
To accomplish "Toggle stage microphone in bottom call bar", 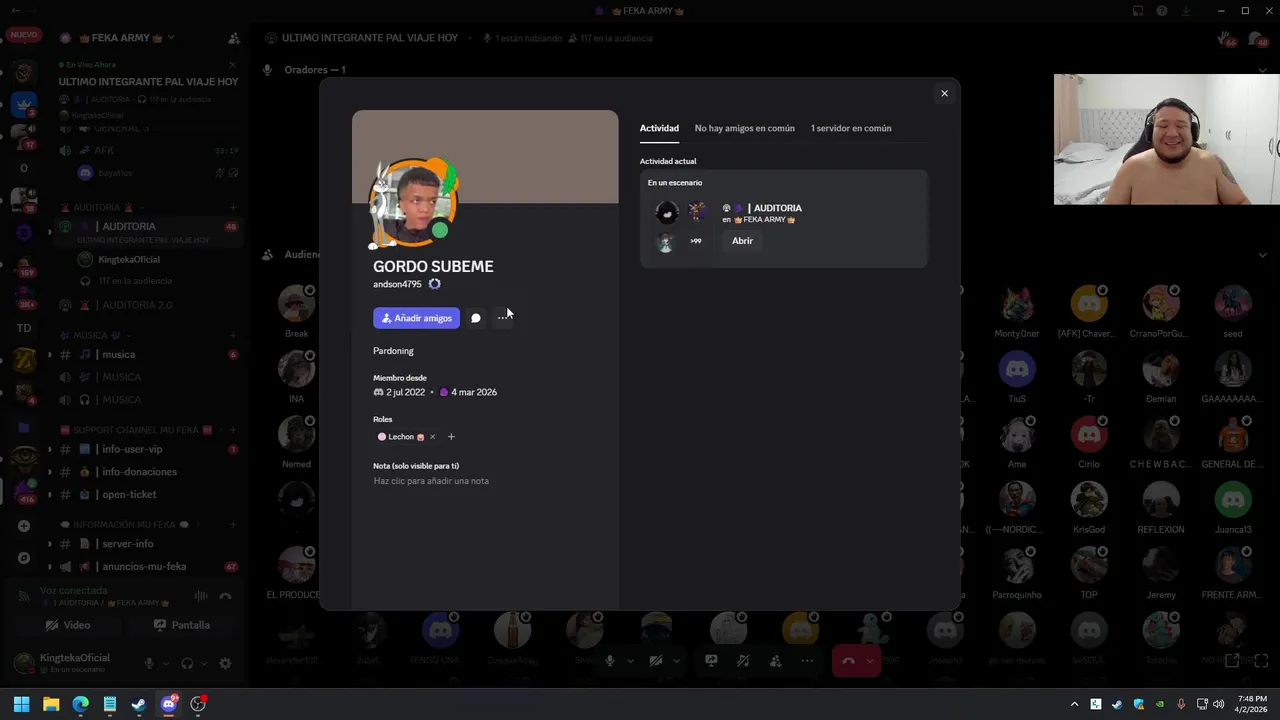I will pos(610,661).
